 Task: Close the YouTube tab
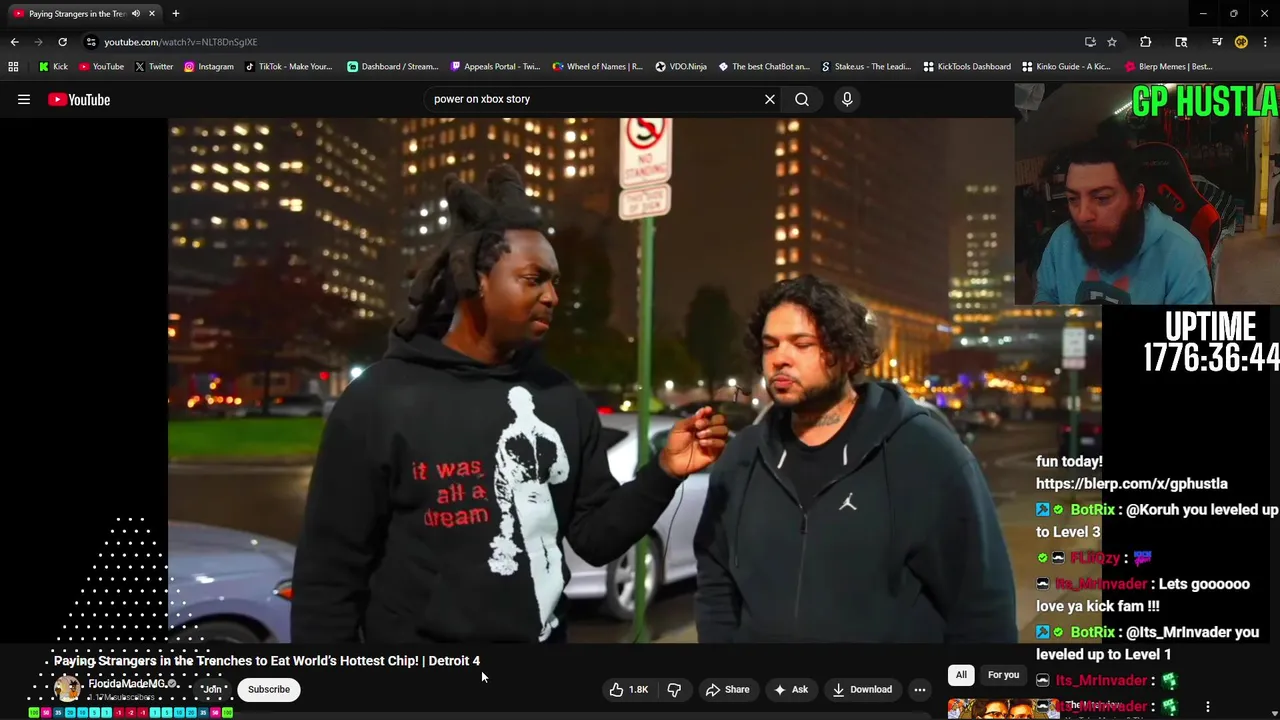point(152,13)
